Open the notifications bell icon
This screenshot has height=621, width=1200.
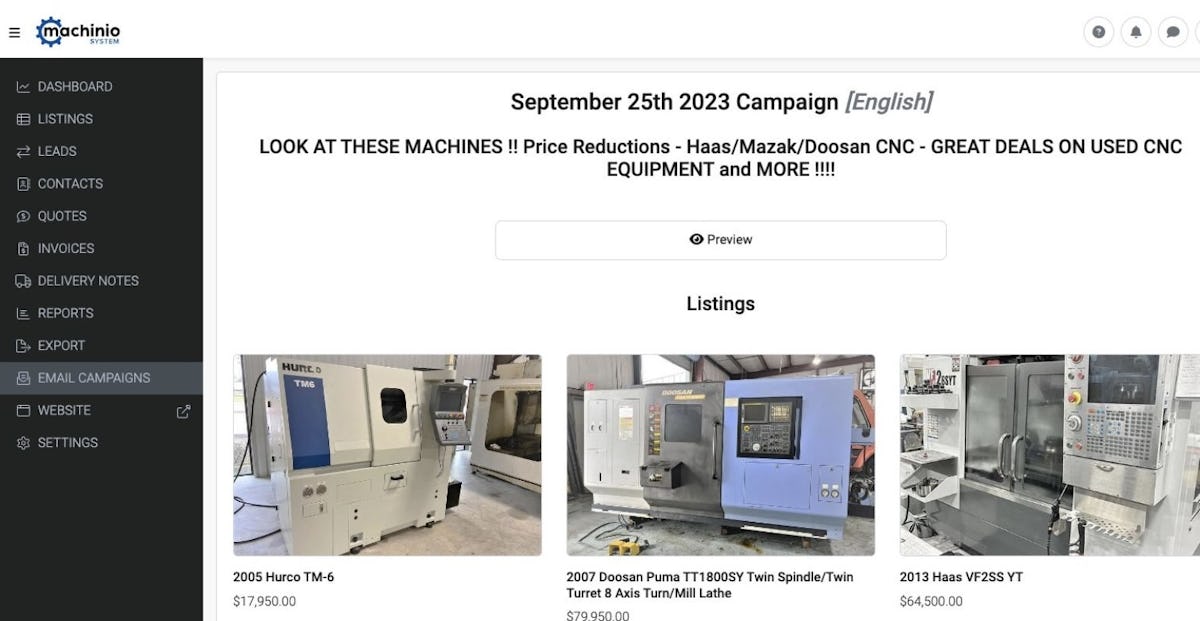coord(1136,32)
